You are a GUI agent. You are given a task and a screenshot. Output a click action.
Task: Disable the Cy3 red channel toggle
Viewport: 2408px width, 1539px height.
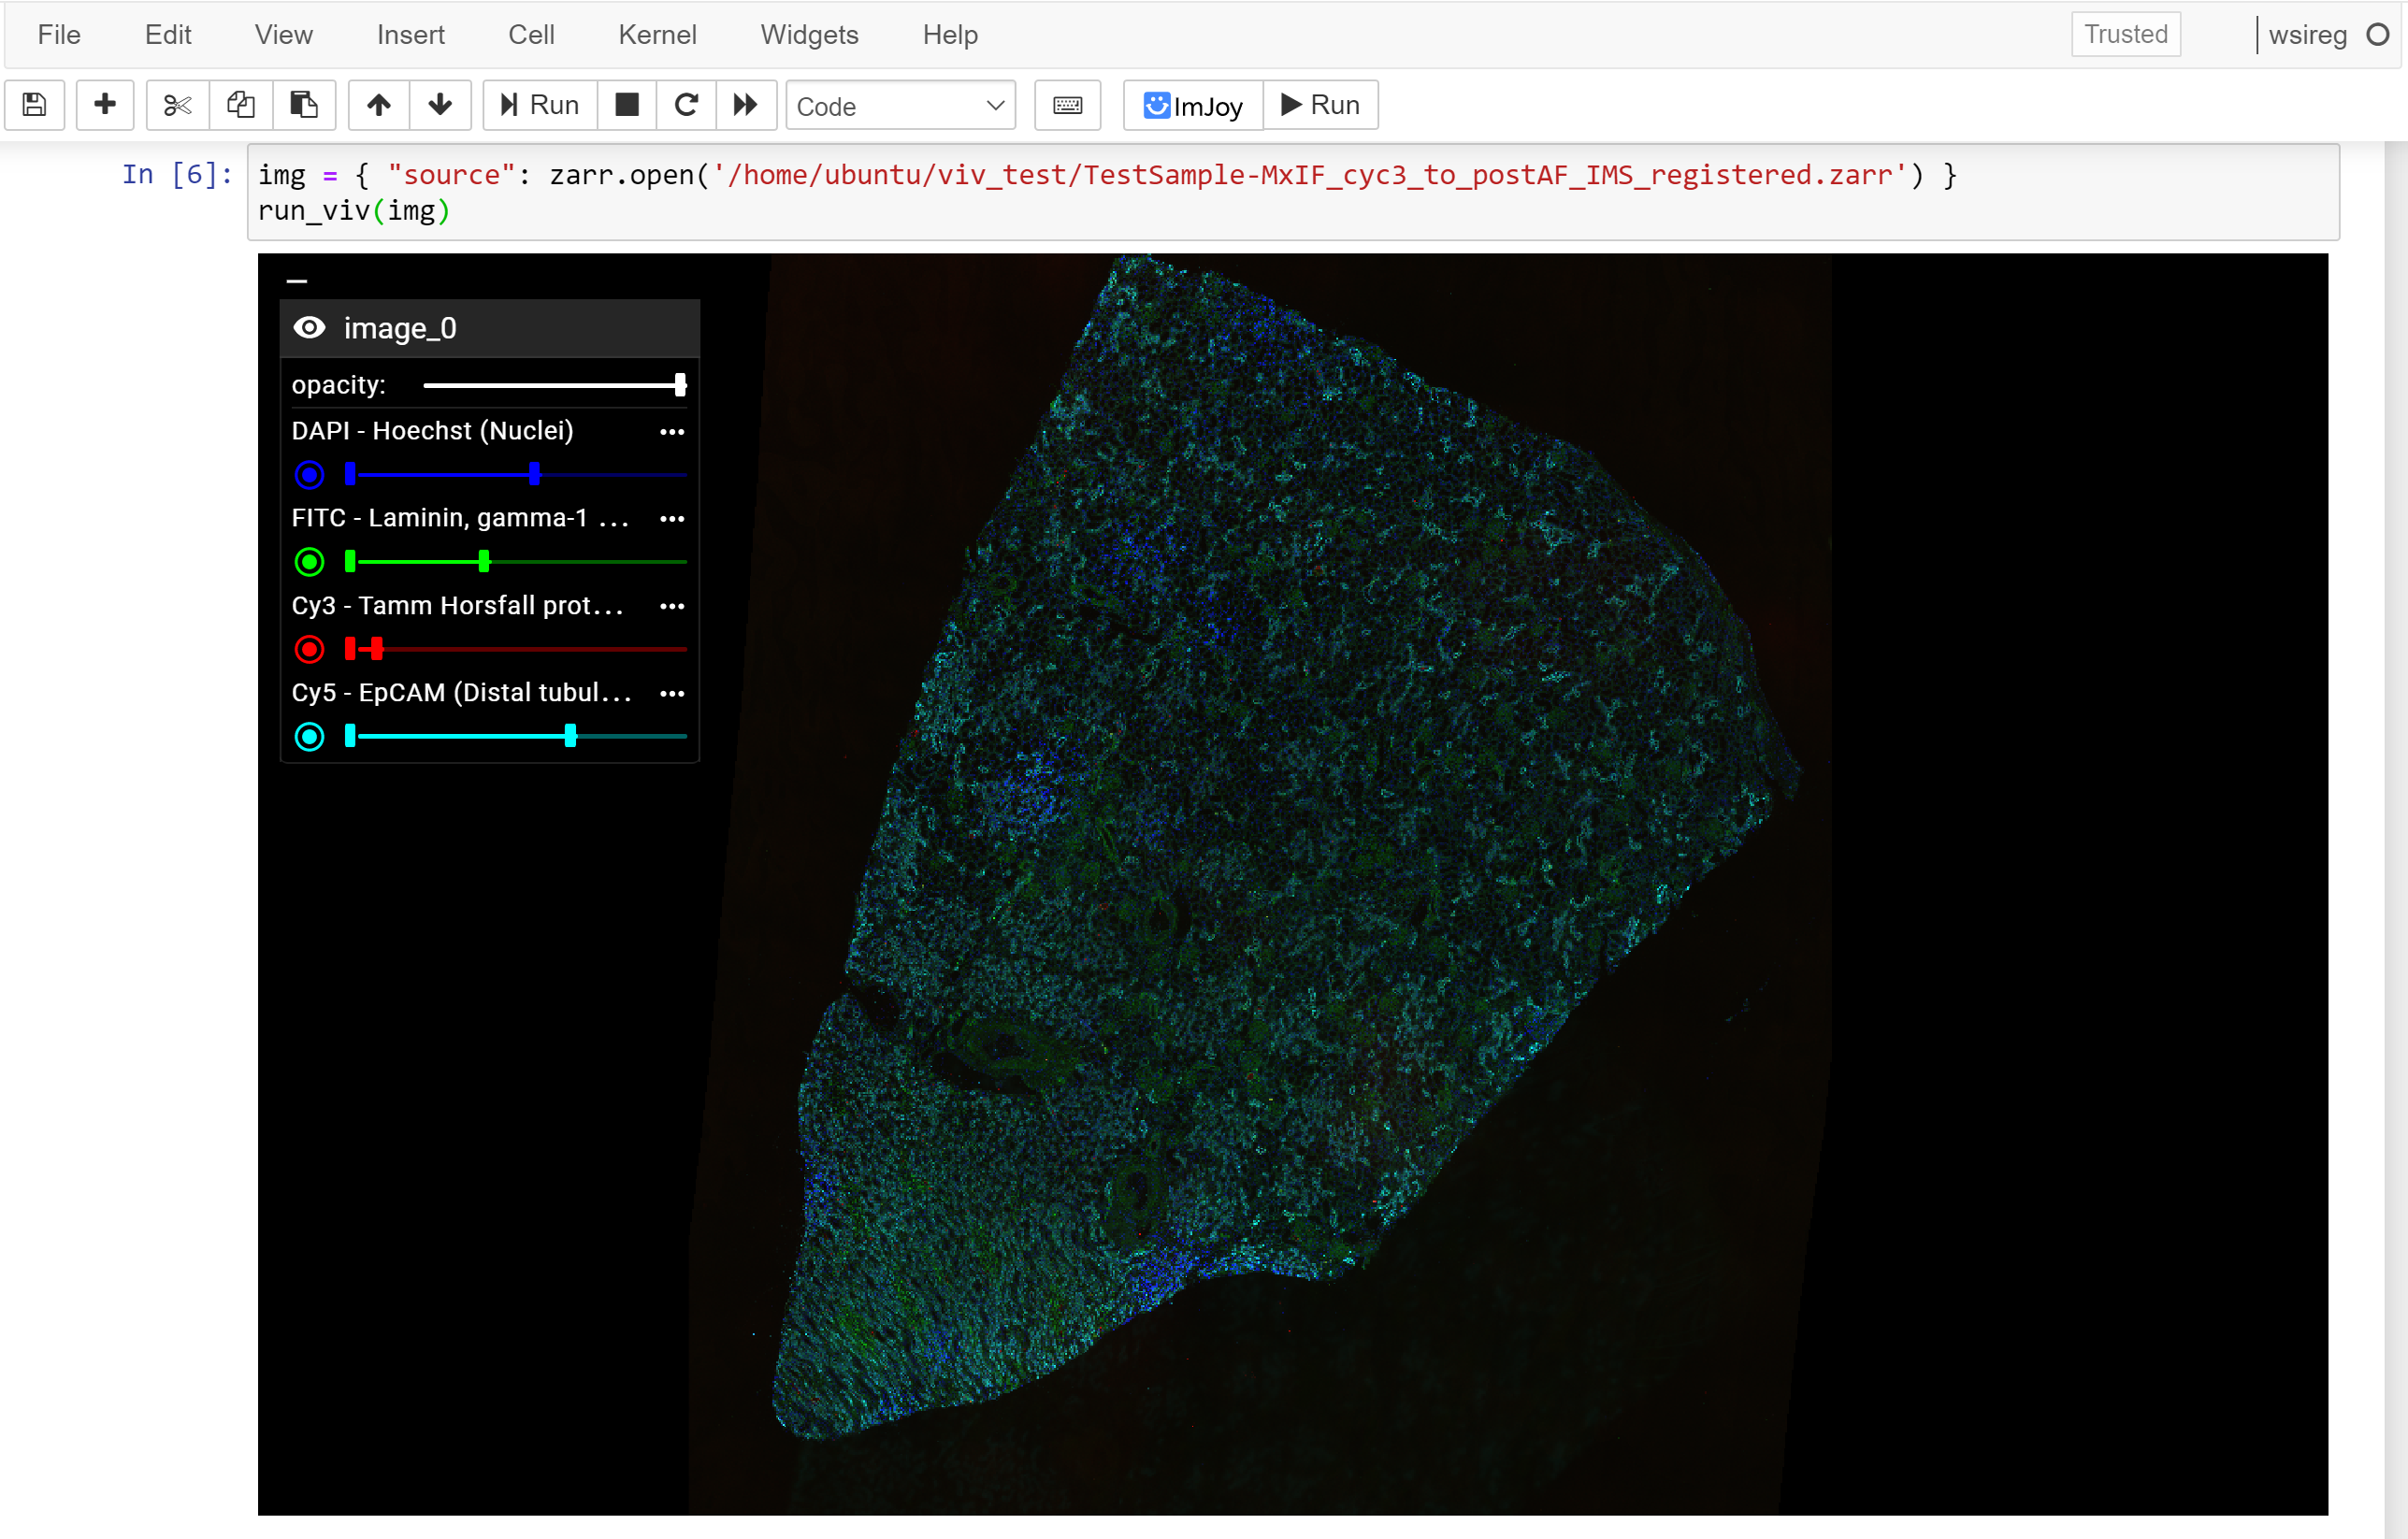[x=309, y=649]
